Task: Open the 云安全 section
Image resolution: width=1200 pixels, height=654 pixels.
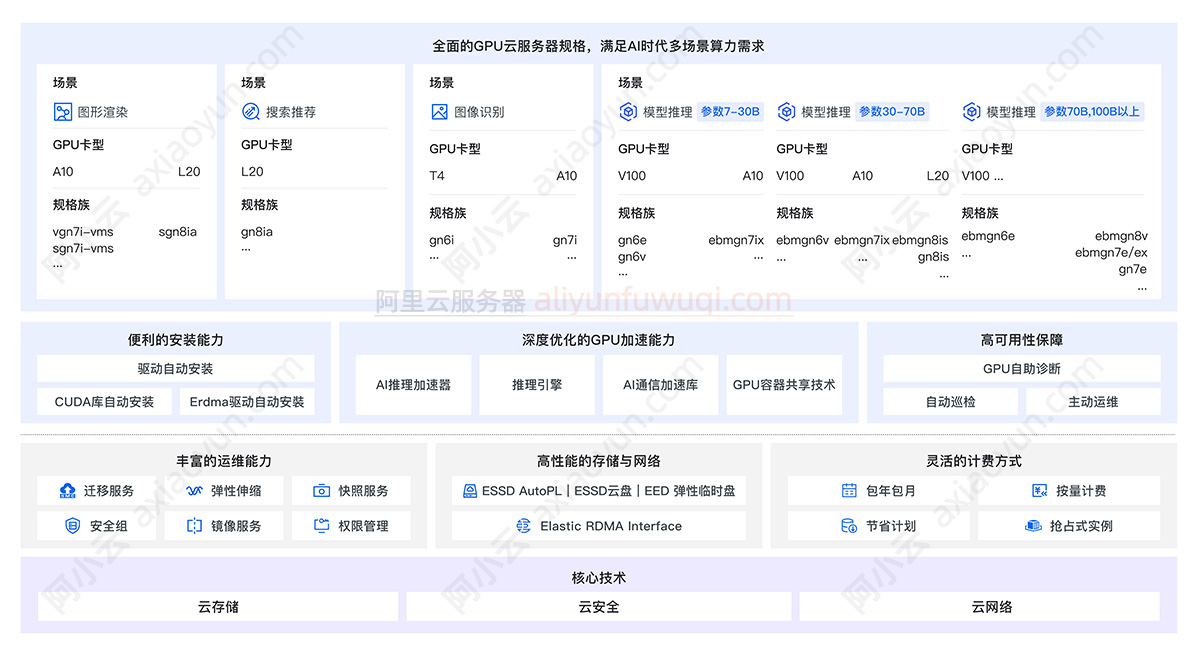Action: point(599,606)
